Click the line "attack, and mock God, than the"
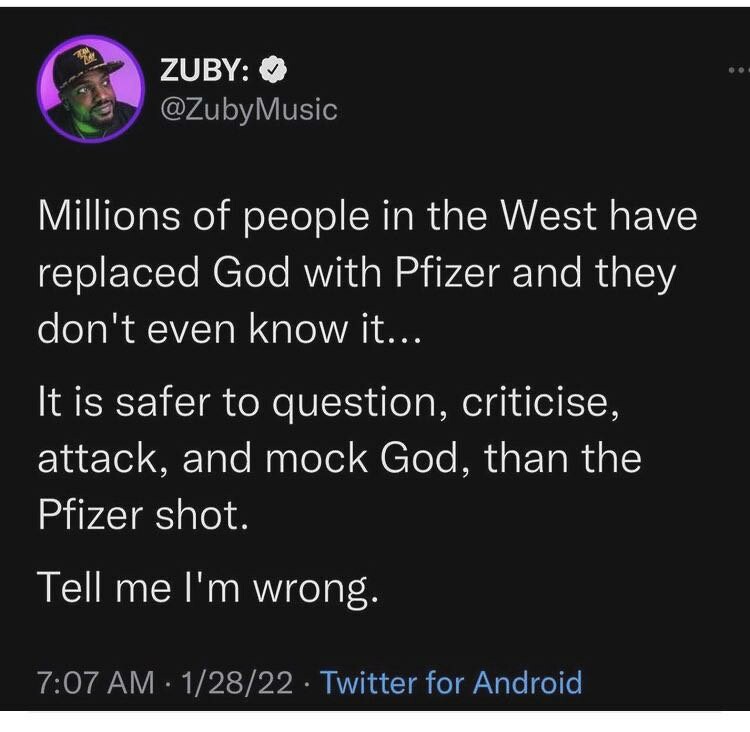Viewport: 750px width, 732px height. [x=339, y=458]
